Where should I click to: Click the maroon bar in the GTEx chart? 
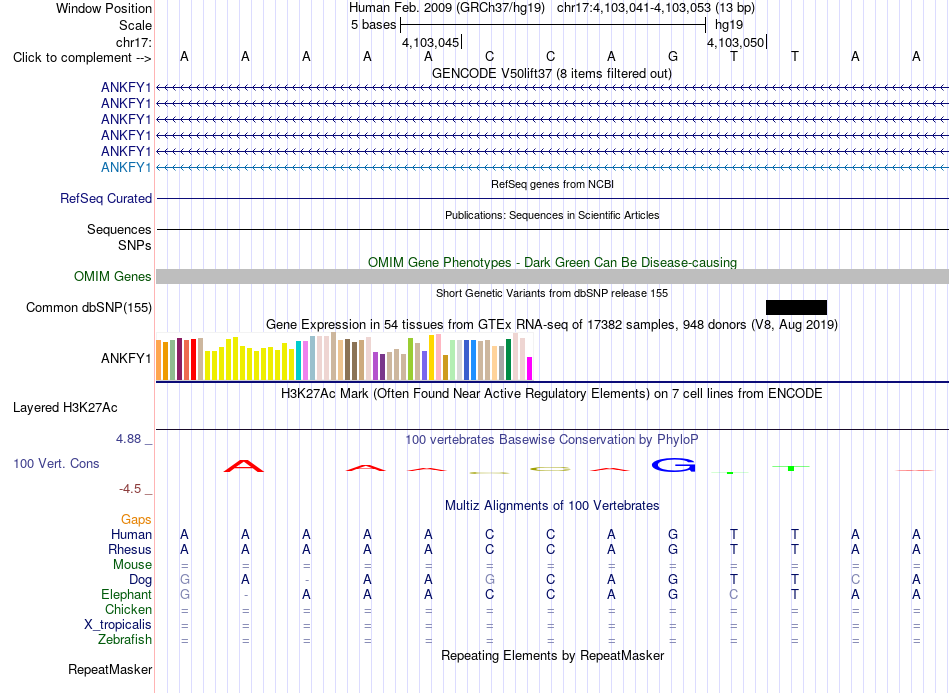click(179, 359)
